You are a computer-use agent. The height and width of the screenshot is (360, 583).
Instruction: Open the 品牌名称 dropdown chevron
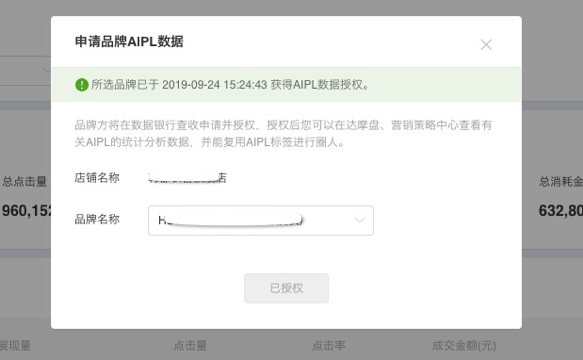click(x=360, y=220)
